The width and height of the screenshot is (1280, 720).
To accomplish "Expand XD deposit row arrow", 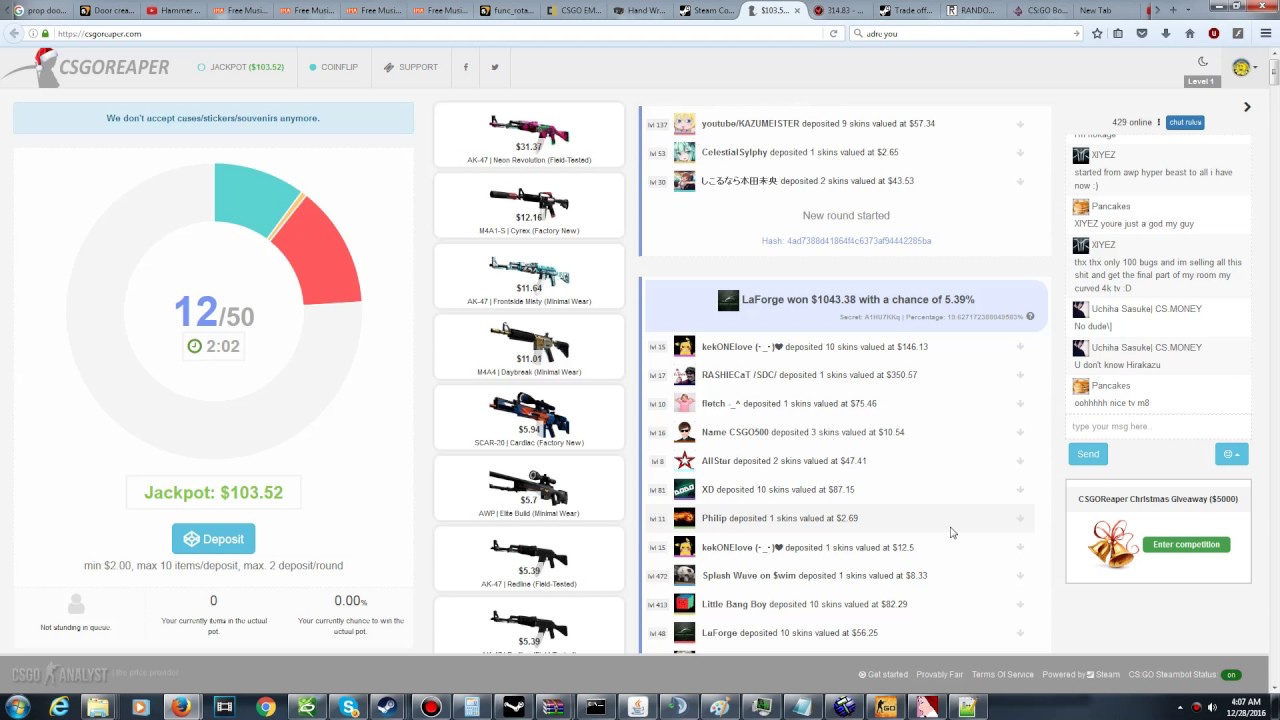I will coord(1020,490).
